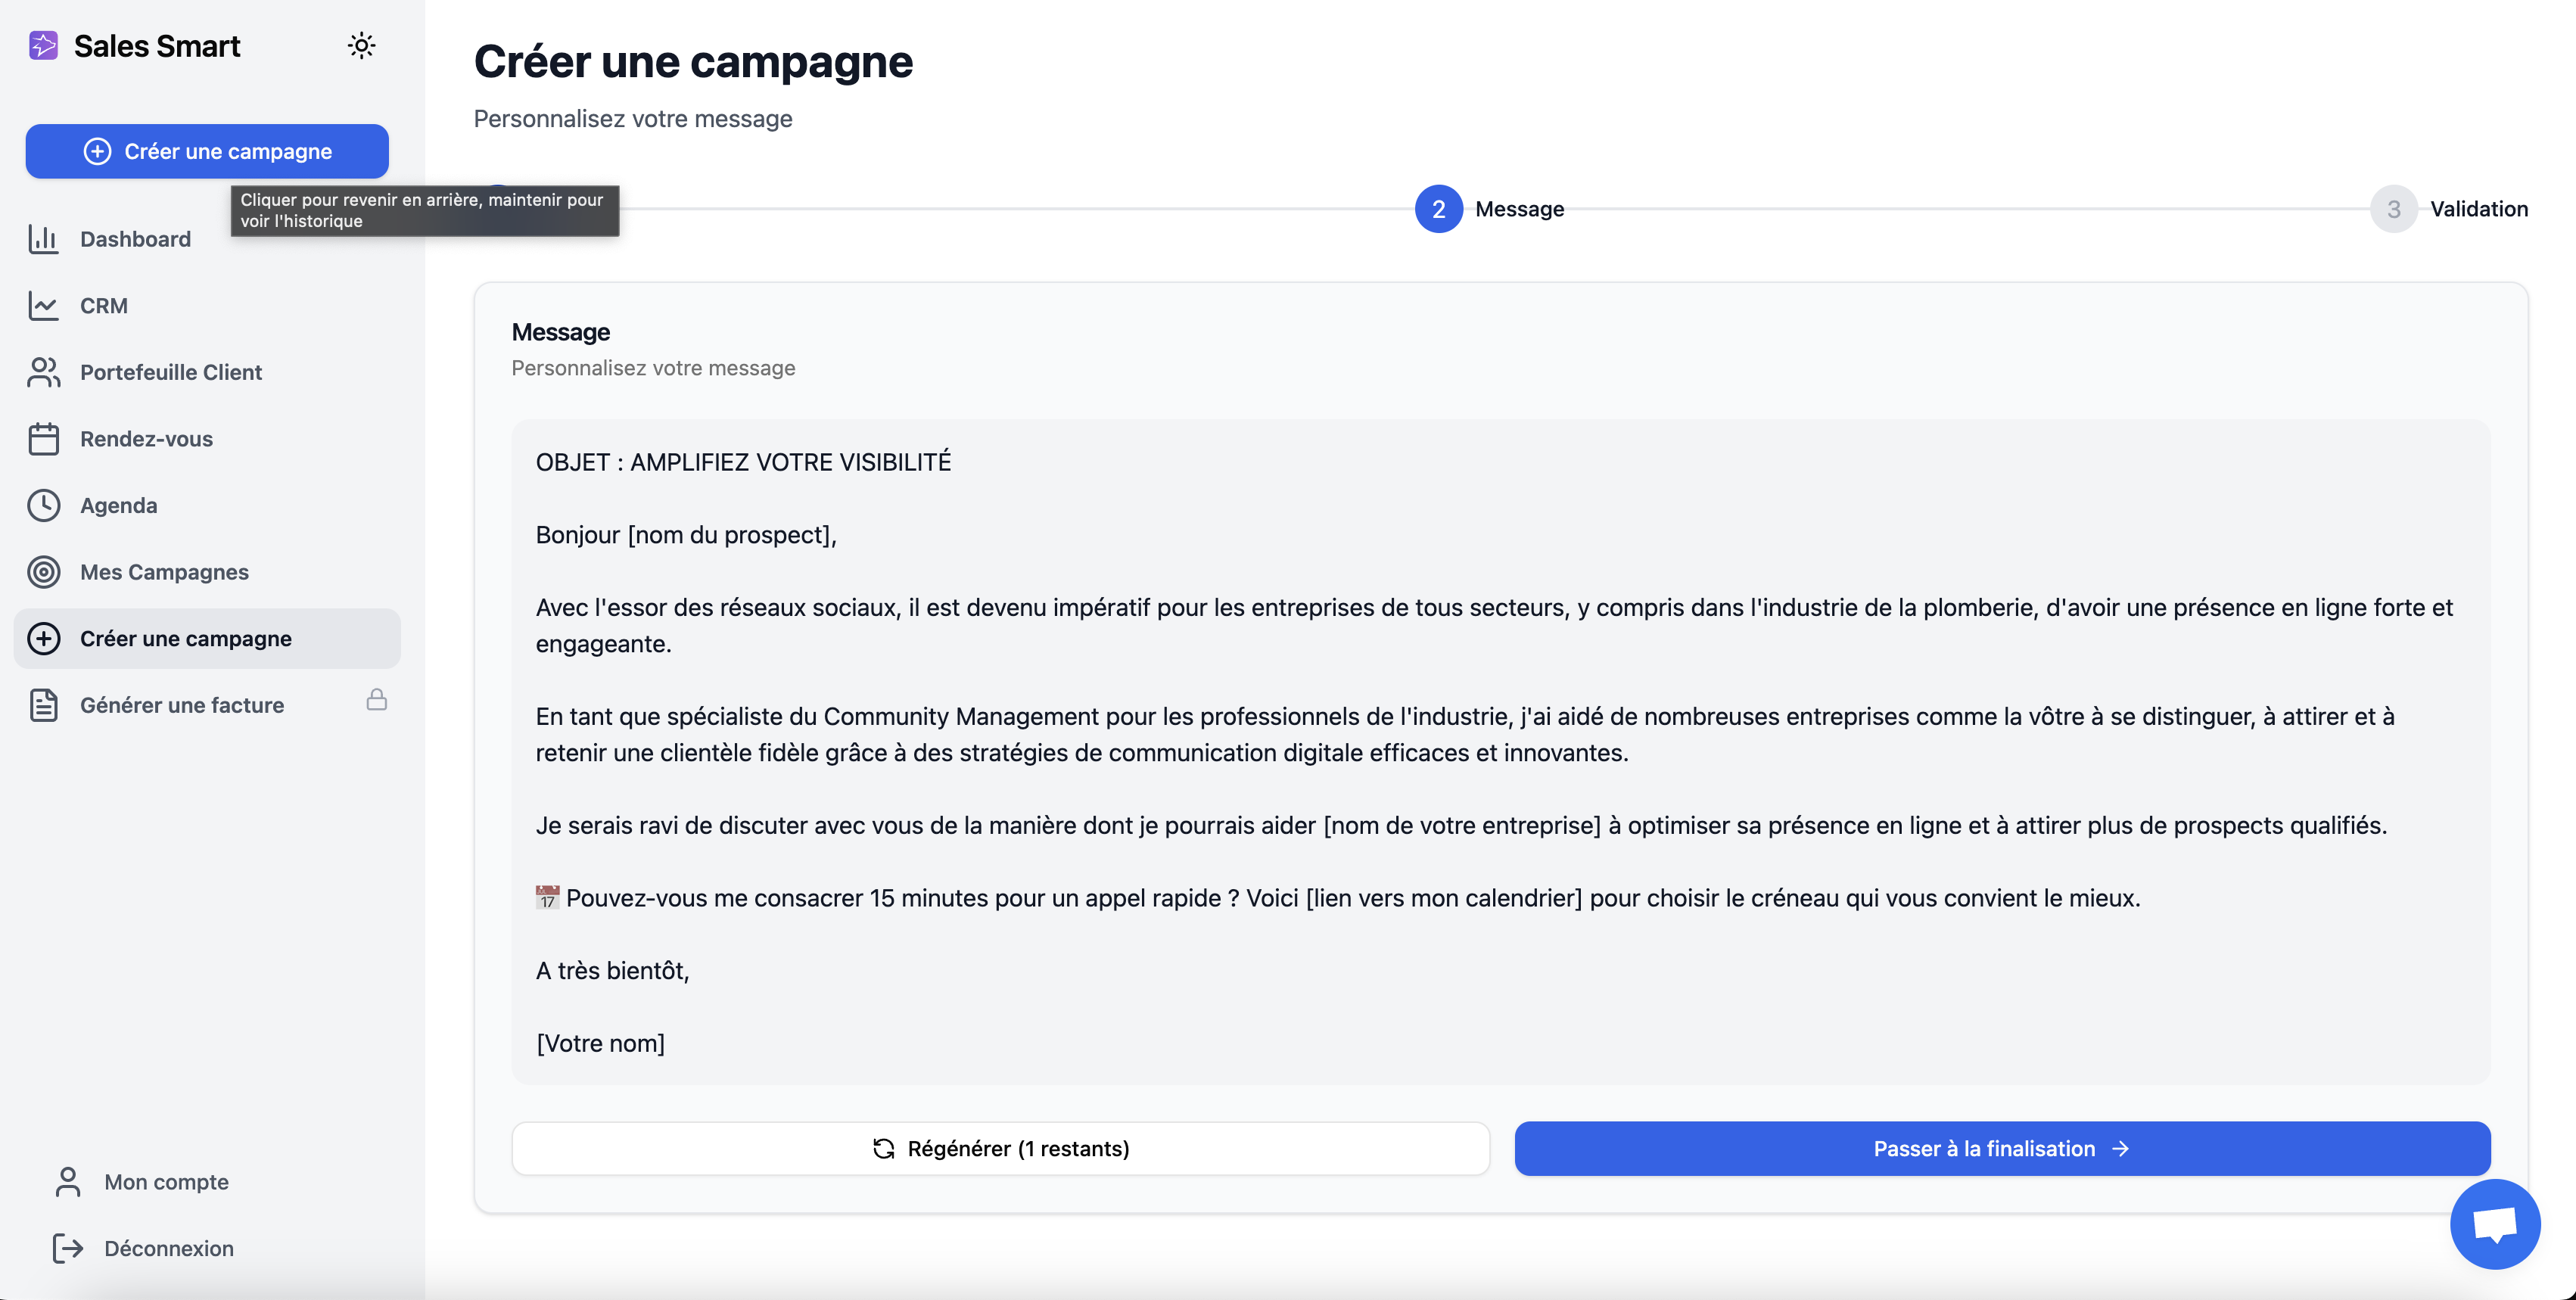The image size is (2576, 1300).
Task: Toggle the light/dark theme sun icon
Action: coord(361,46)
